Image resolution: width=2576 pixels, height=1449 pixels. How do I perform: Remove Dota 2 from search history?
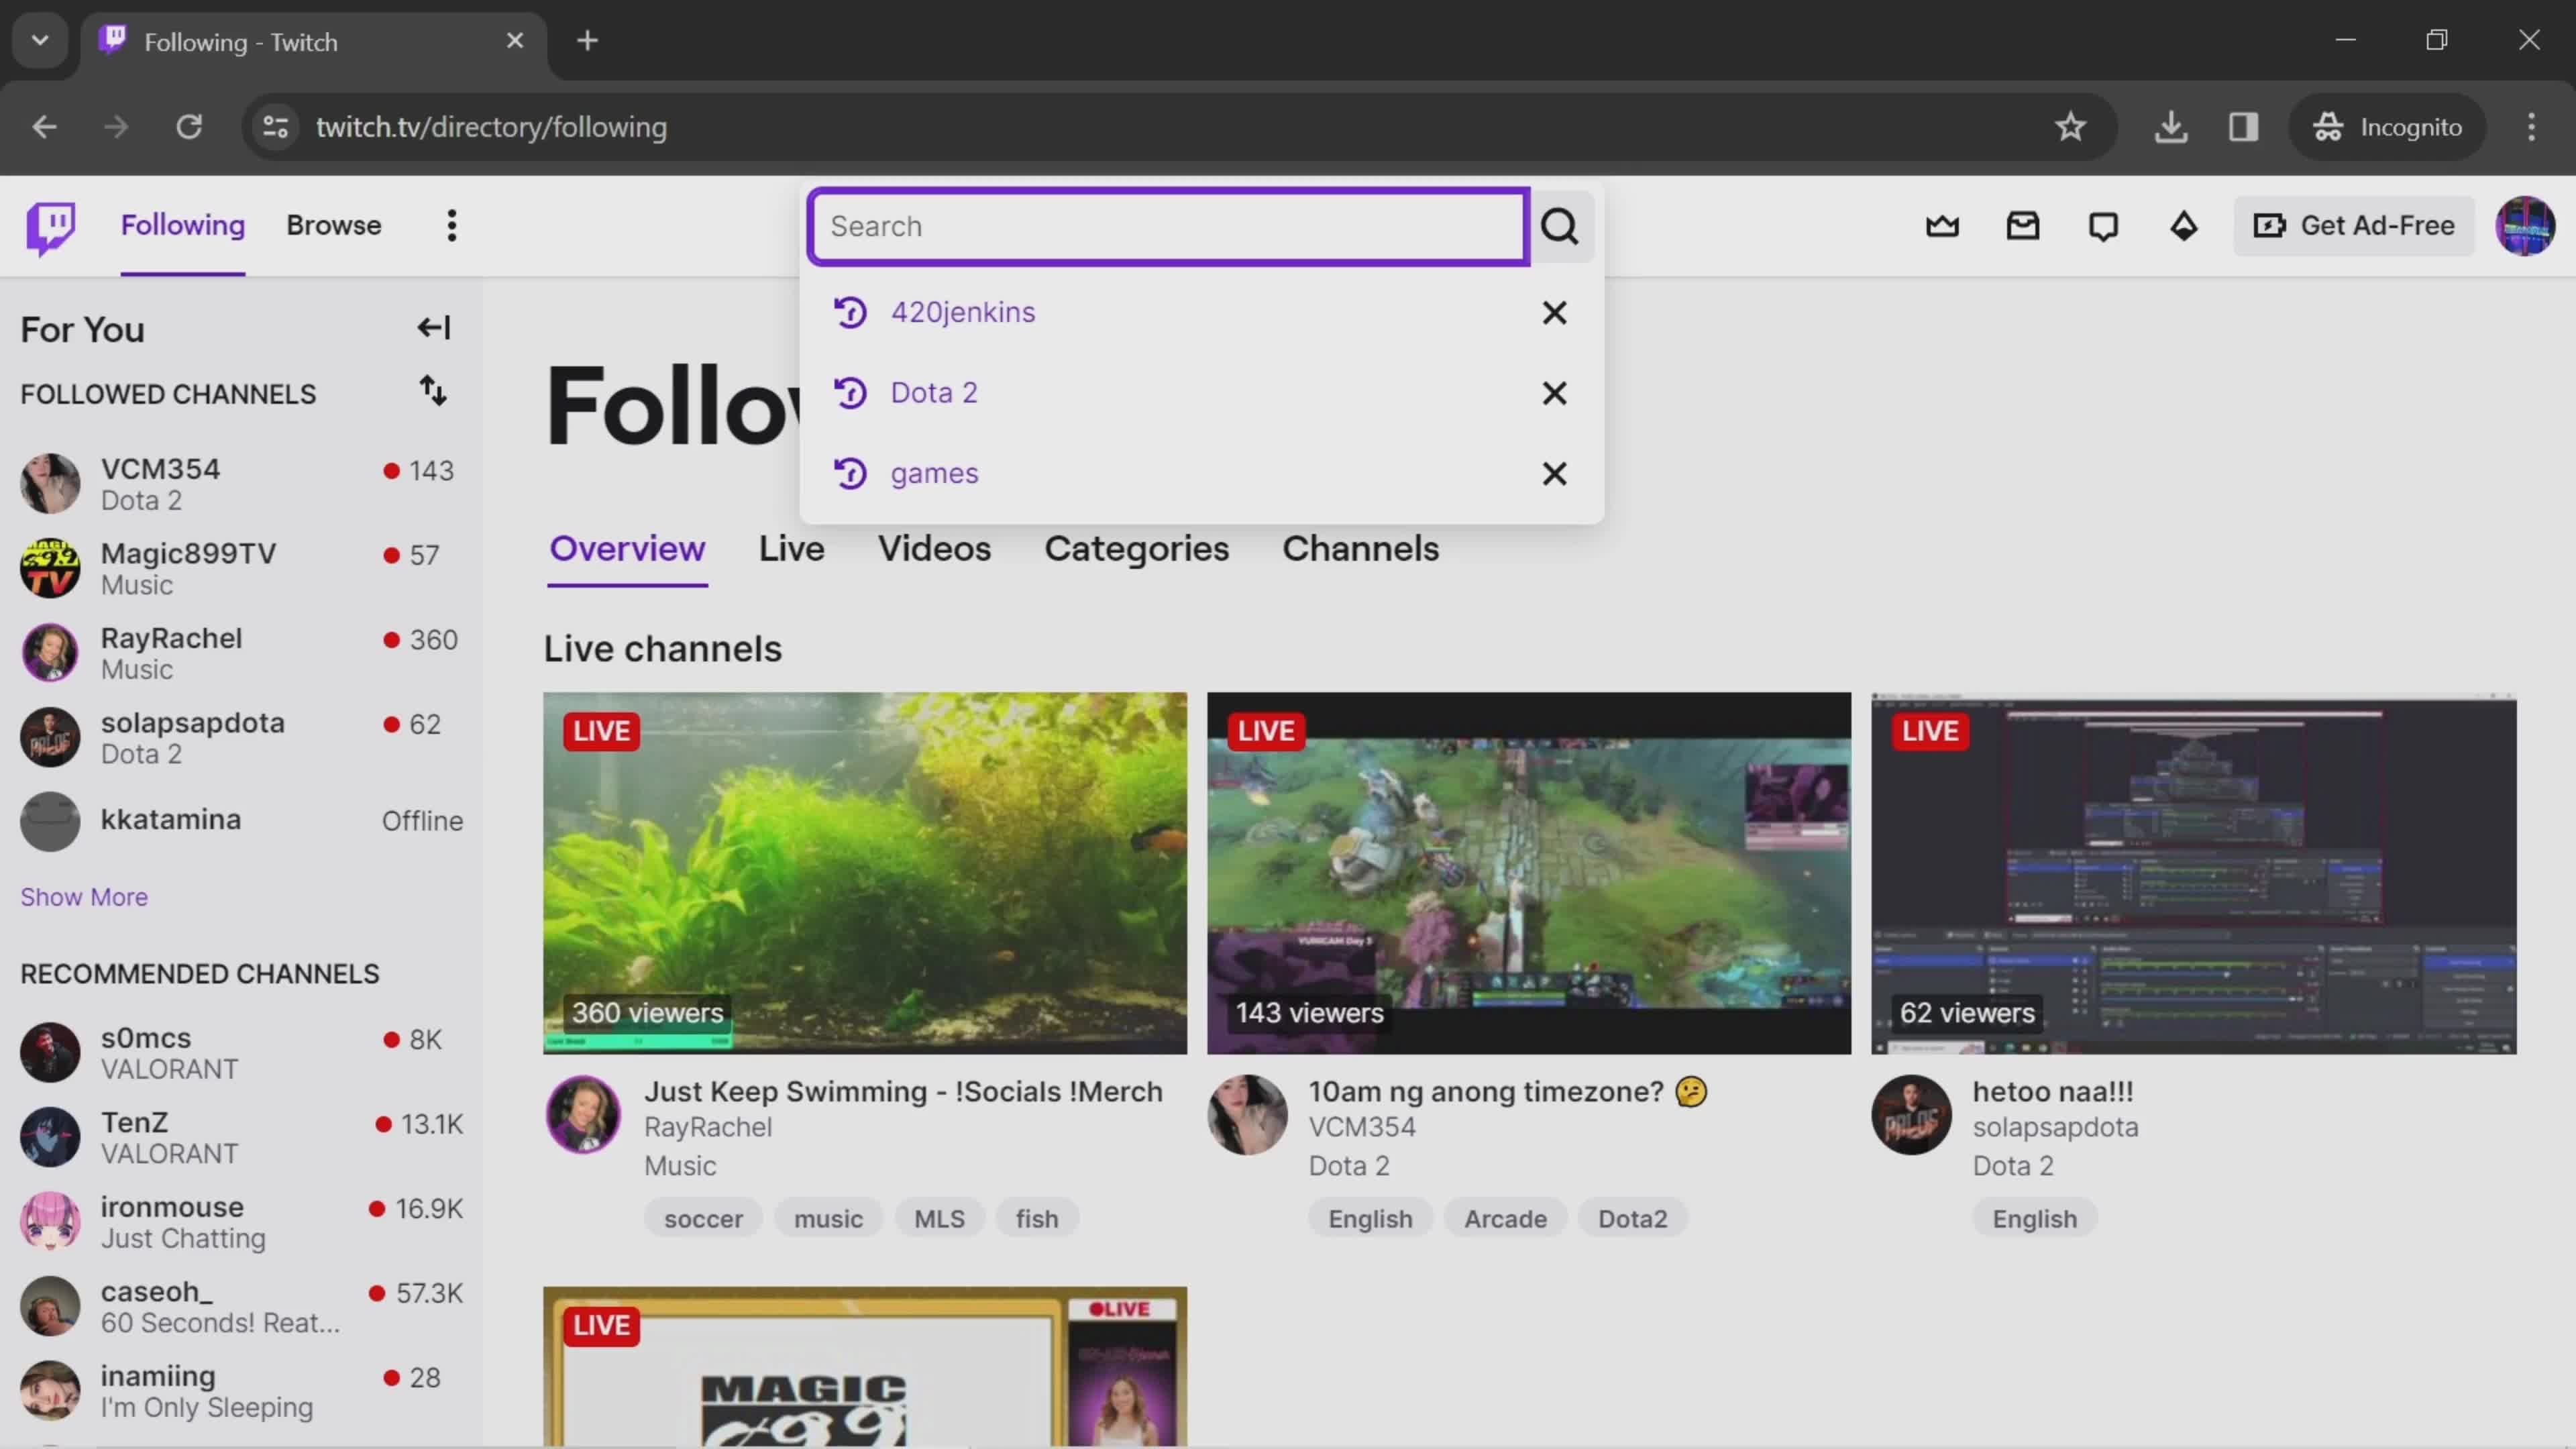coord(1554,393)
